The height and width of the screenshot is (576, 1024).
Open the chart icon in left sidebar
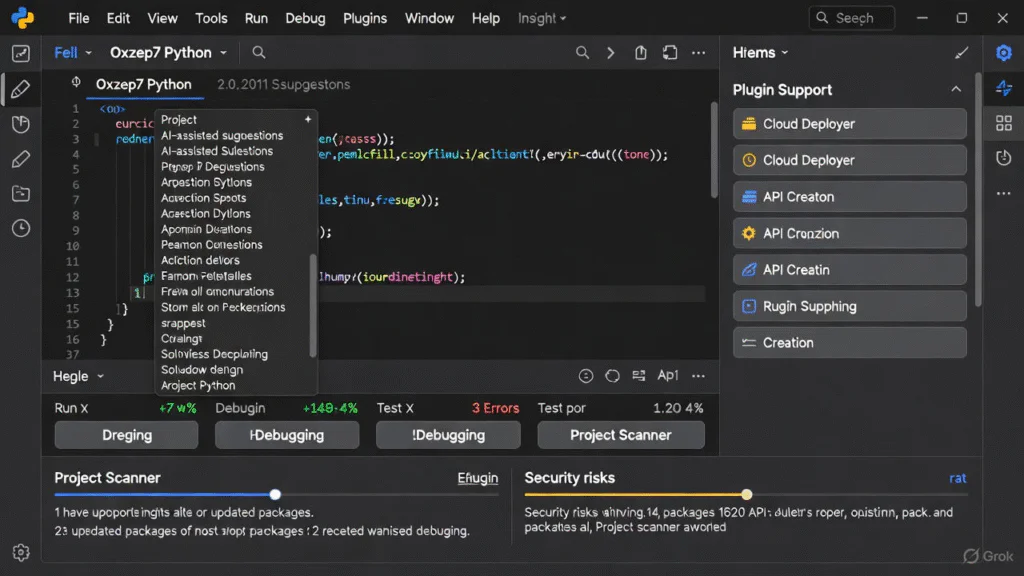(x=21, y=54)
